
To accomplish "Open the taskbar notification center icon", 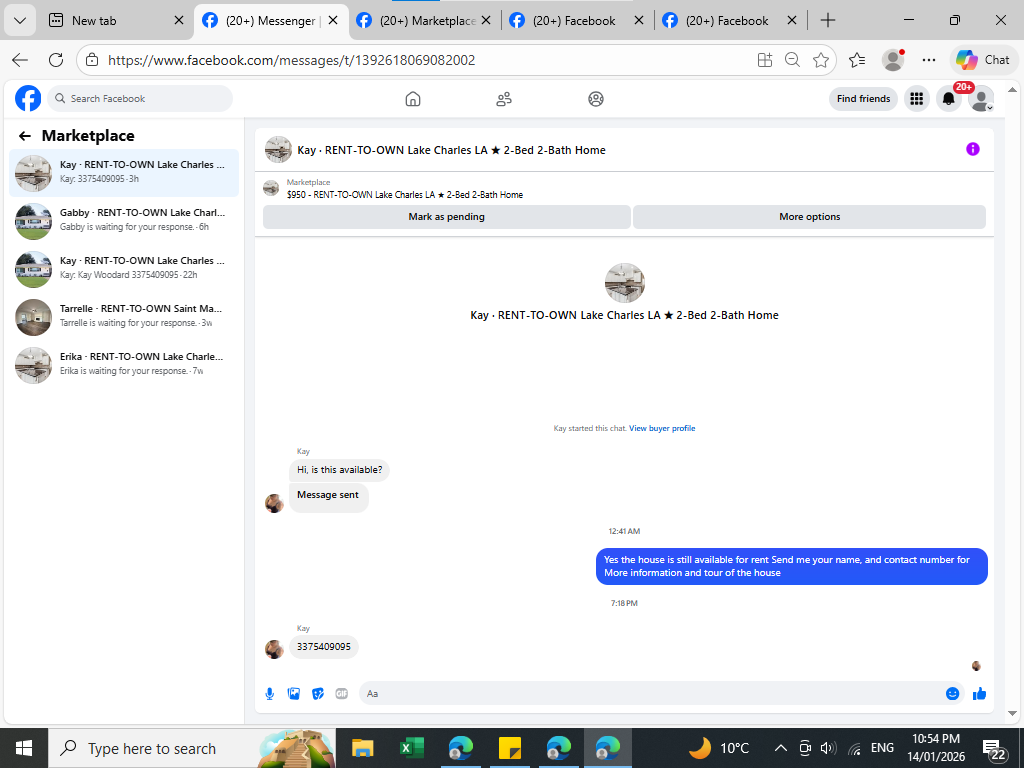I will (x=995, y=750).
